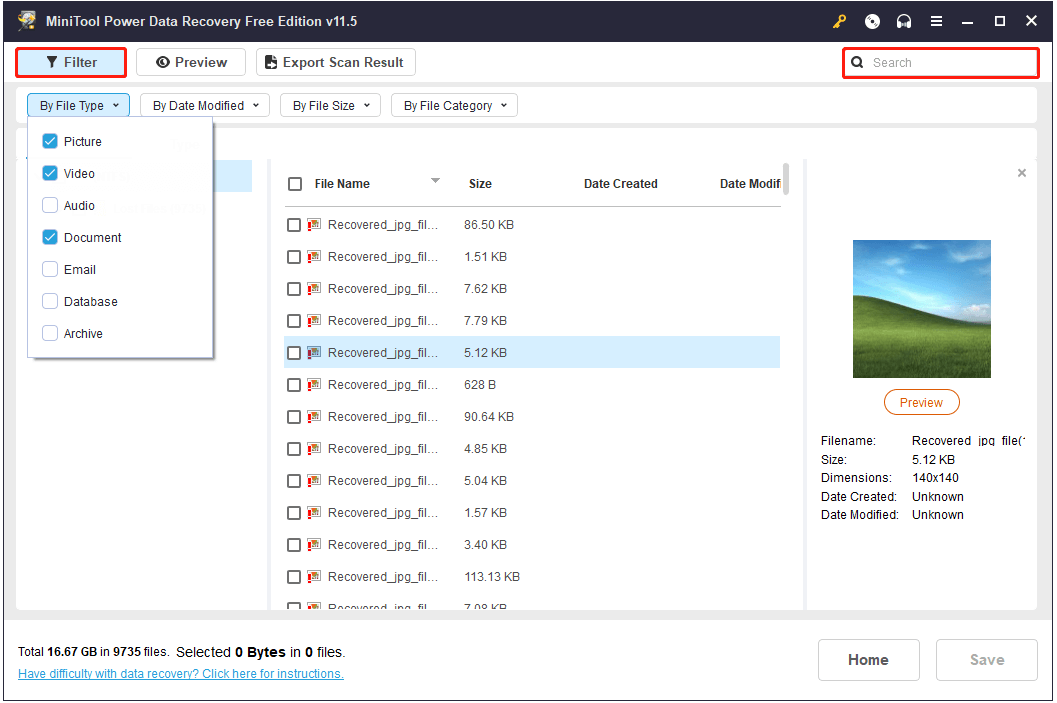Open the headphones support icon
1057x703 pixels.
pos(904,22)
